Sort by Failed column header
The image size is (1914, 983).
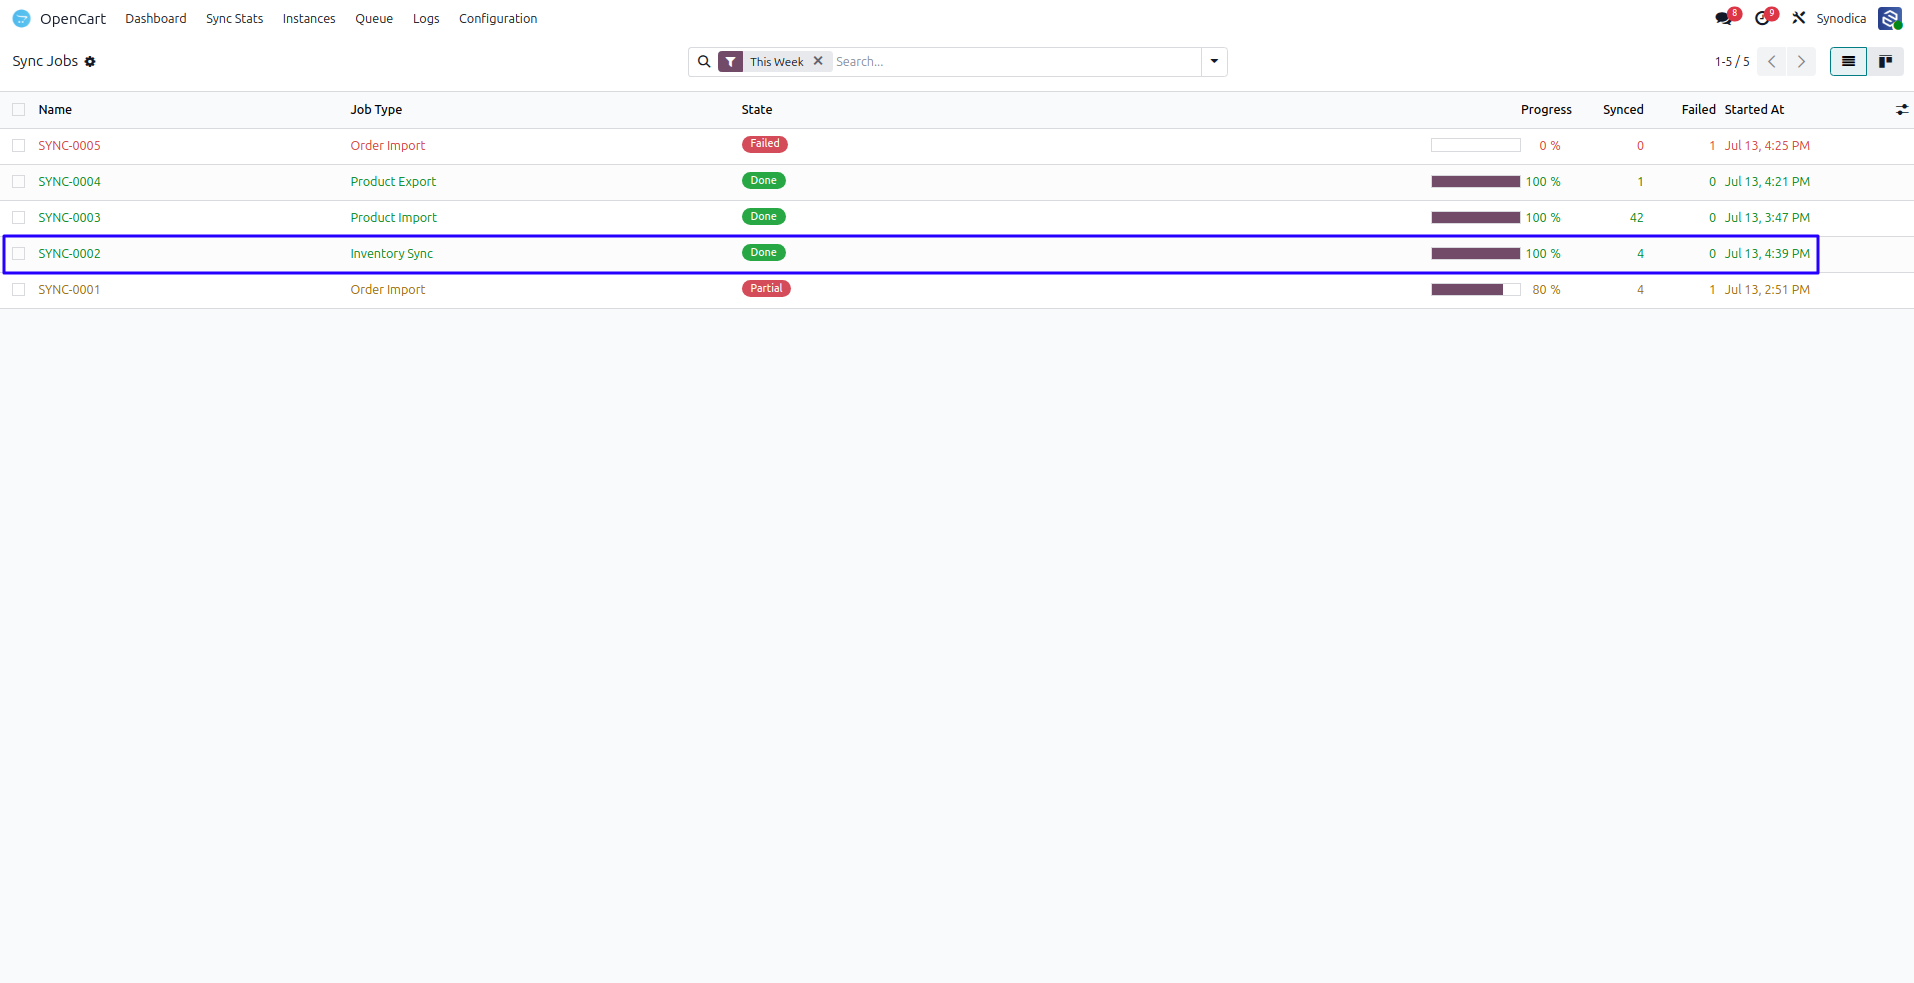point(1698,110)
